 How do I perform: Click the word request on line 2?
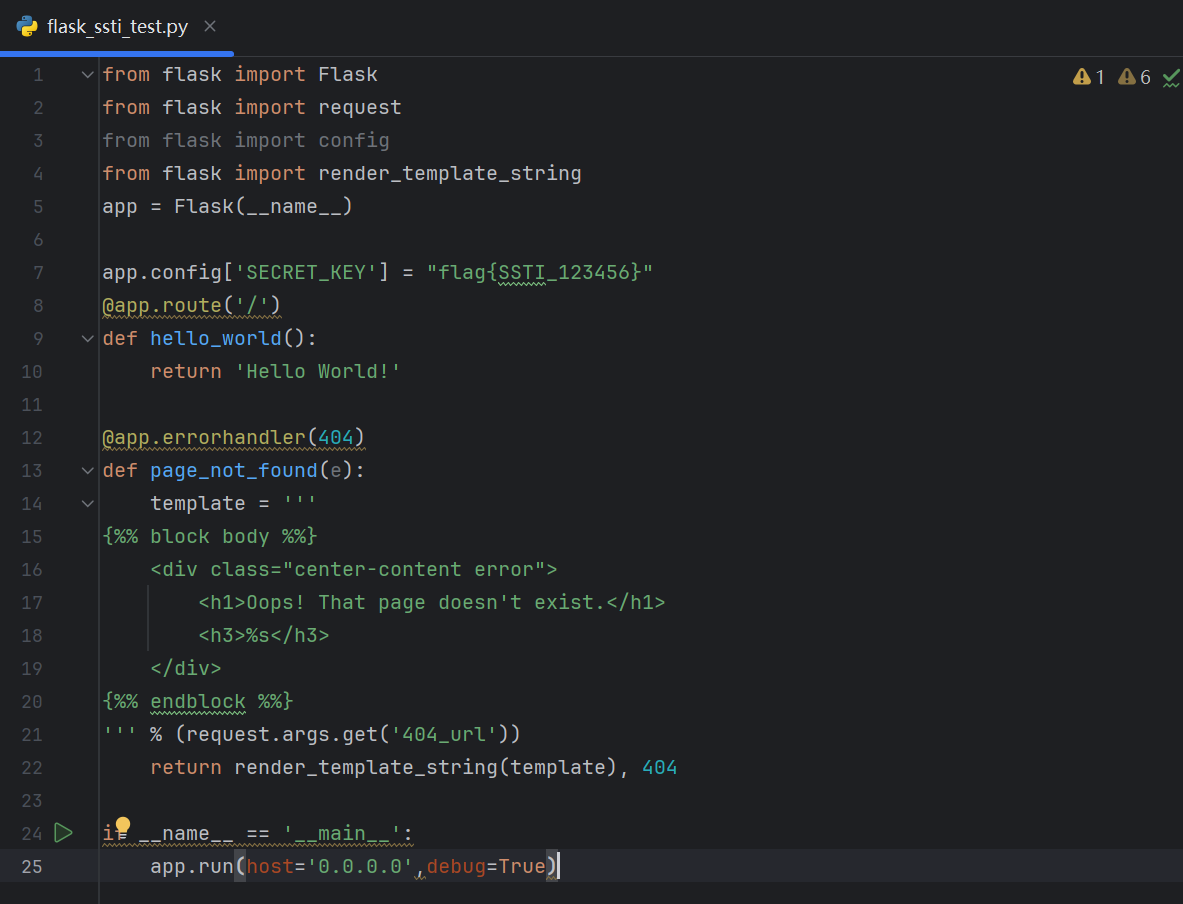(x=360, y=108)
